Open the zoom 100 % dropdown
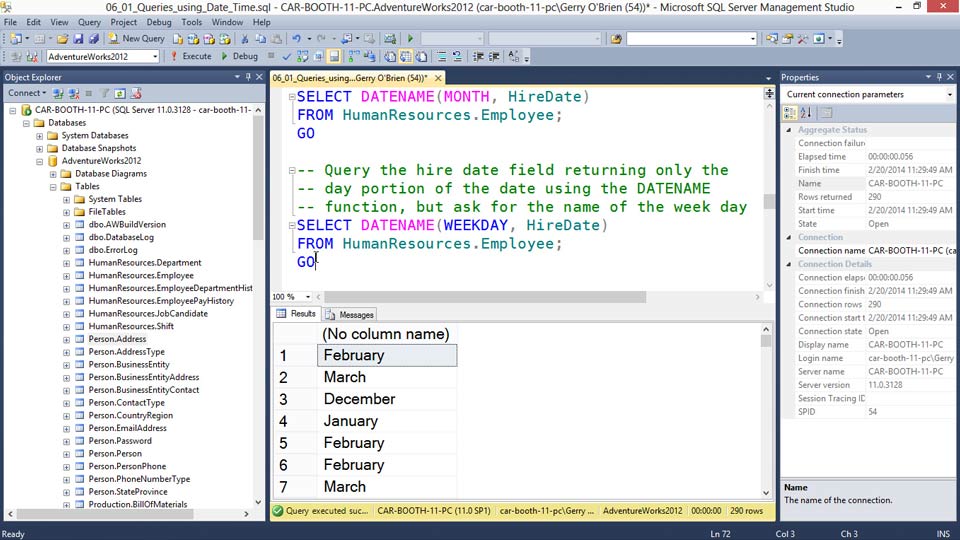Viewport: 960px width, 540px height. coord(308,297)
